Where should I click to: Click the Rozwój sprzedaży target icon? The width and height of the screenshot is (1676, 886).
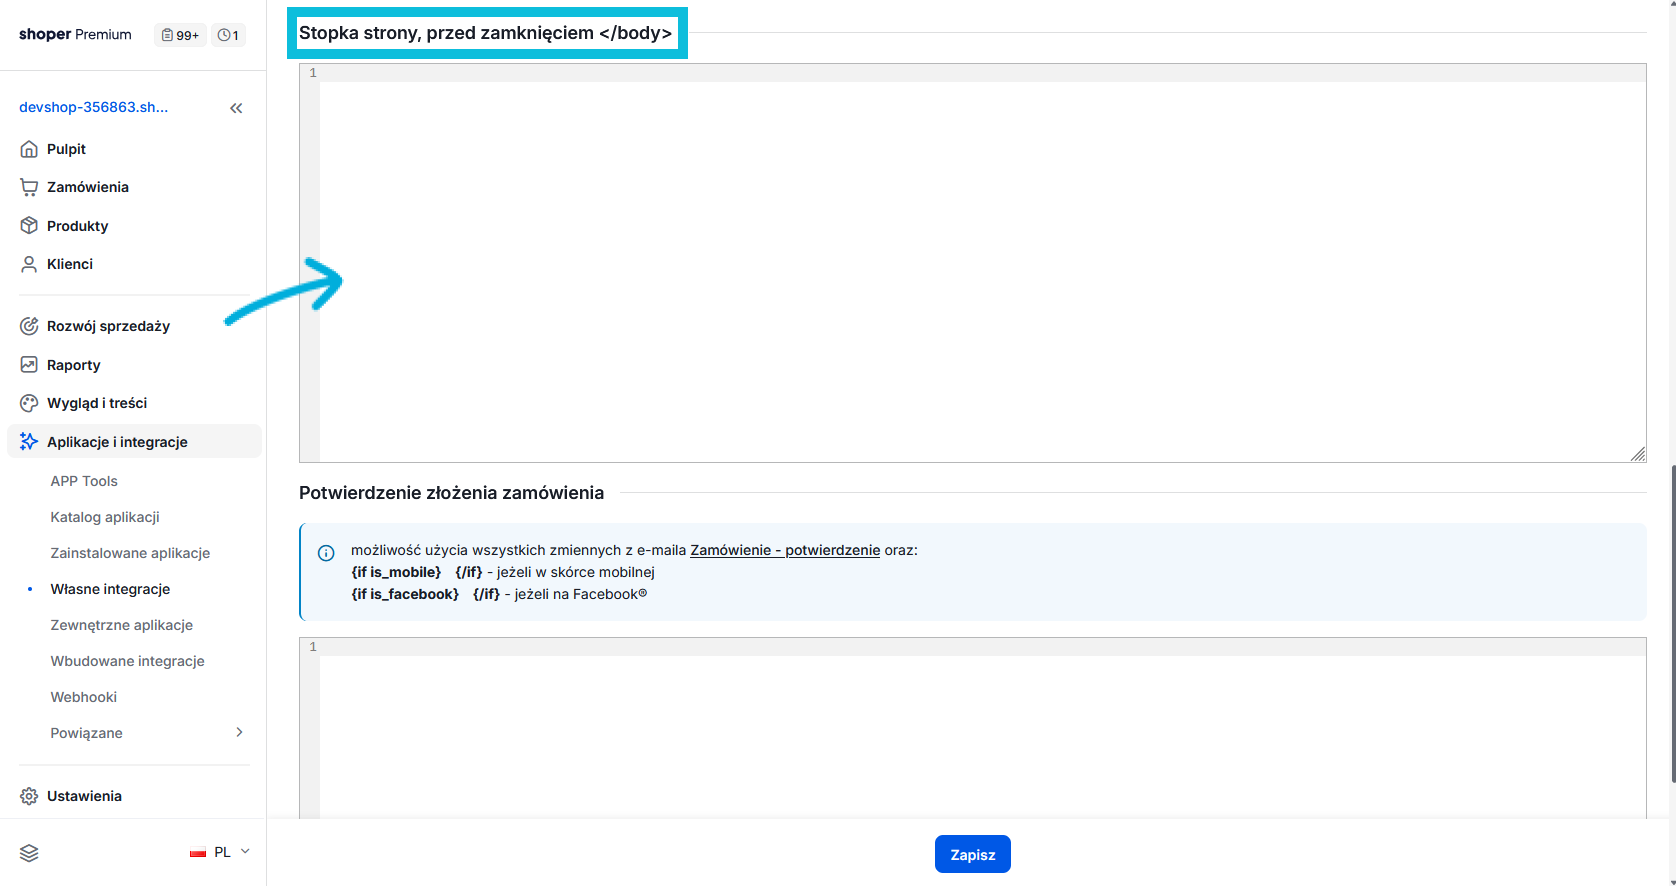(29, 326)
